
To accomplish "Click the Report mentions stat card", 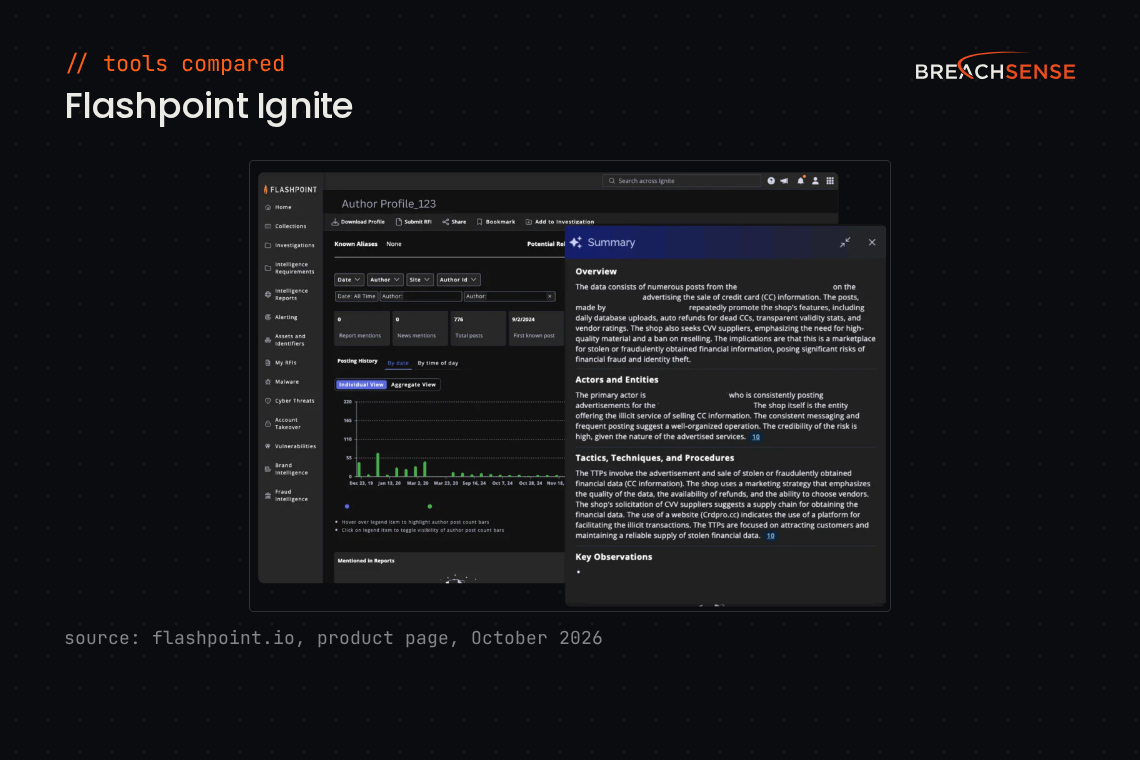I will pos(362,328).
